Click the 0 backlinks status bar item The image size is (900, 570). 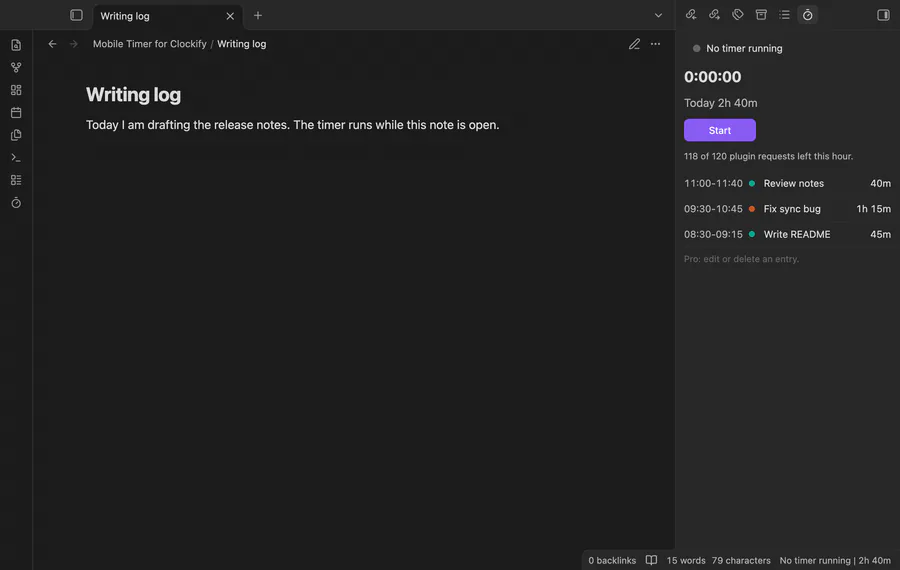pyautogui.click(x=612, y=560)
